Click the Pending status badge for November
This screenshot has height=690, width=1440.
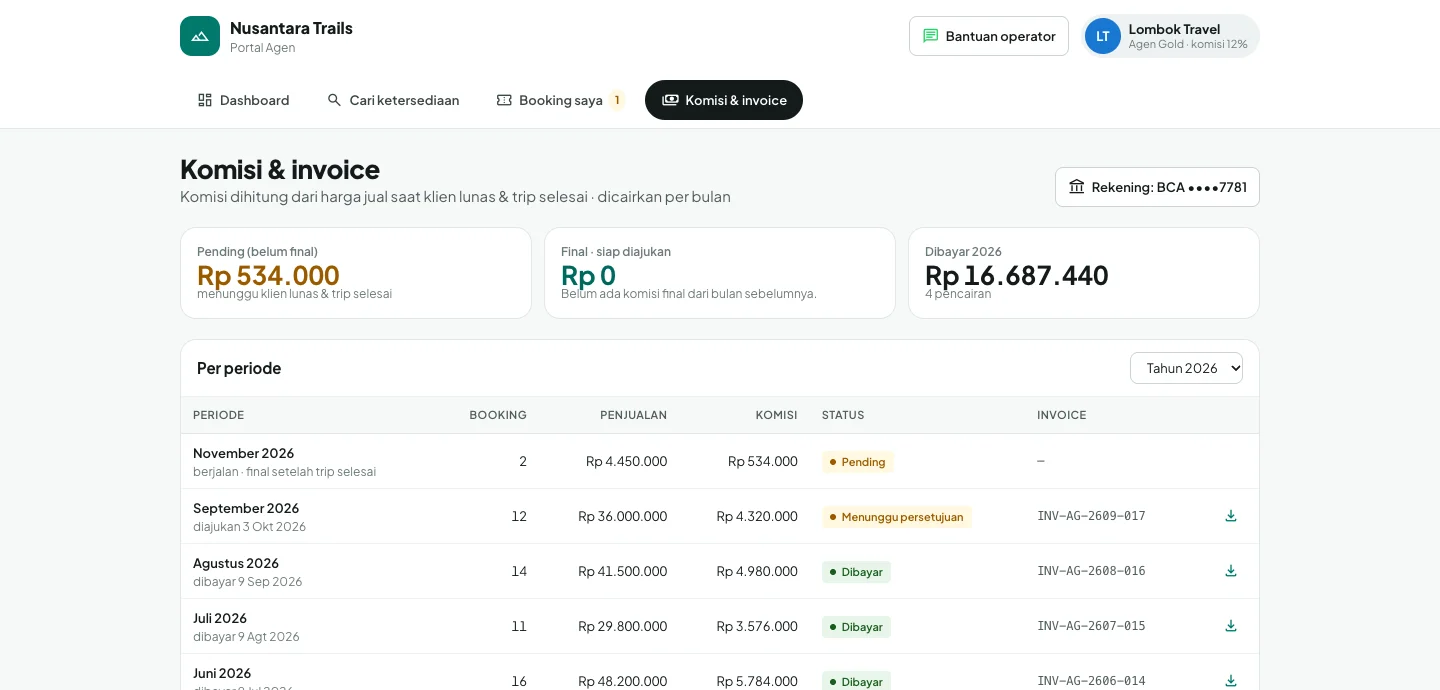pyautogui.click(x=857, y=462)
